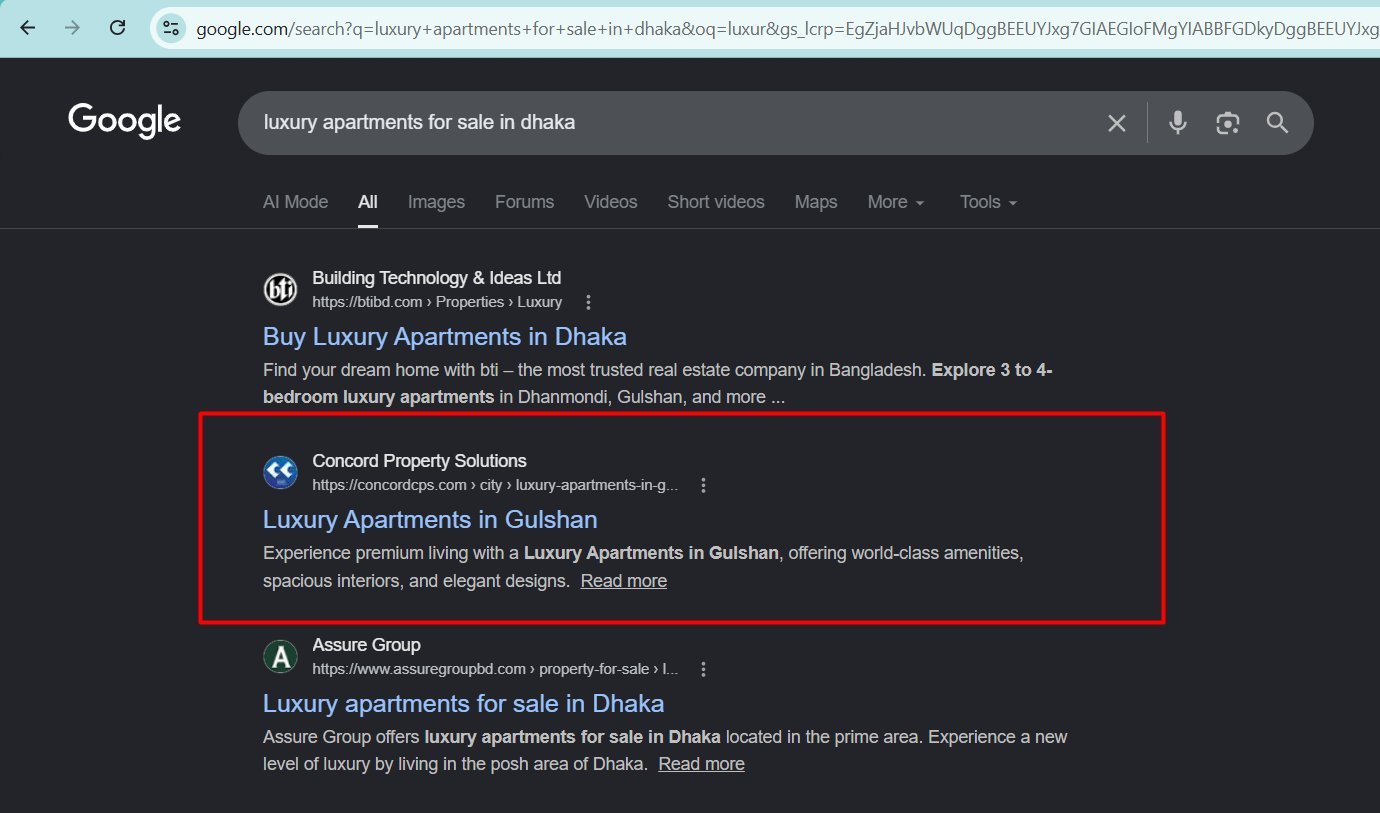Open Buy Luxury Apartments in Dhaka link

[x=445, y=336]
